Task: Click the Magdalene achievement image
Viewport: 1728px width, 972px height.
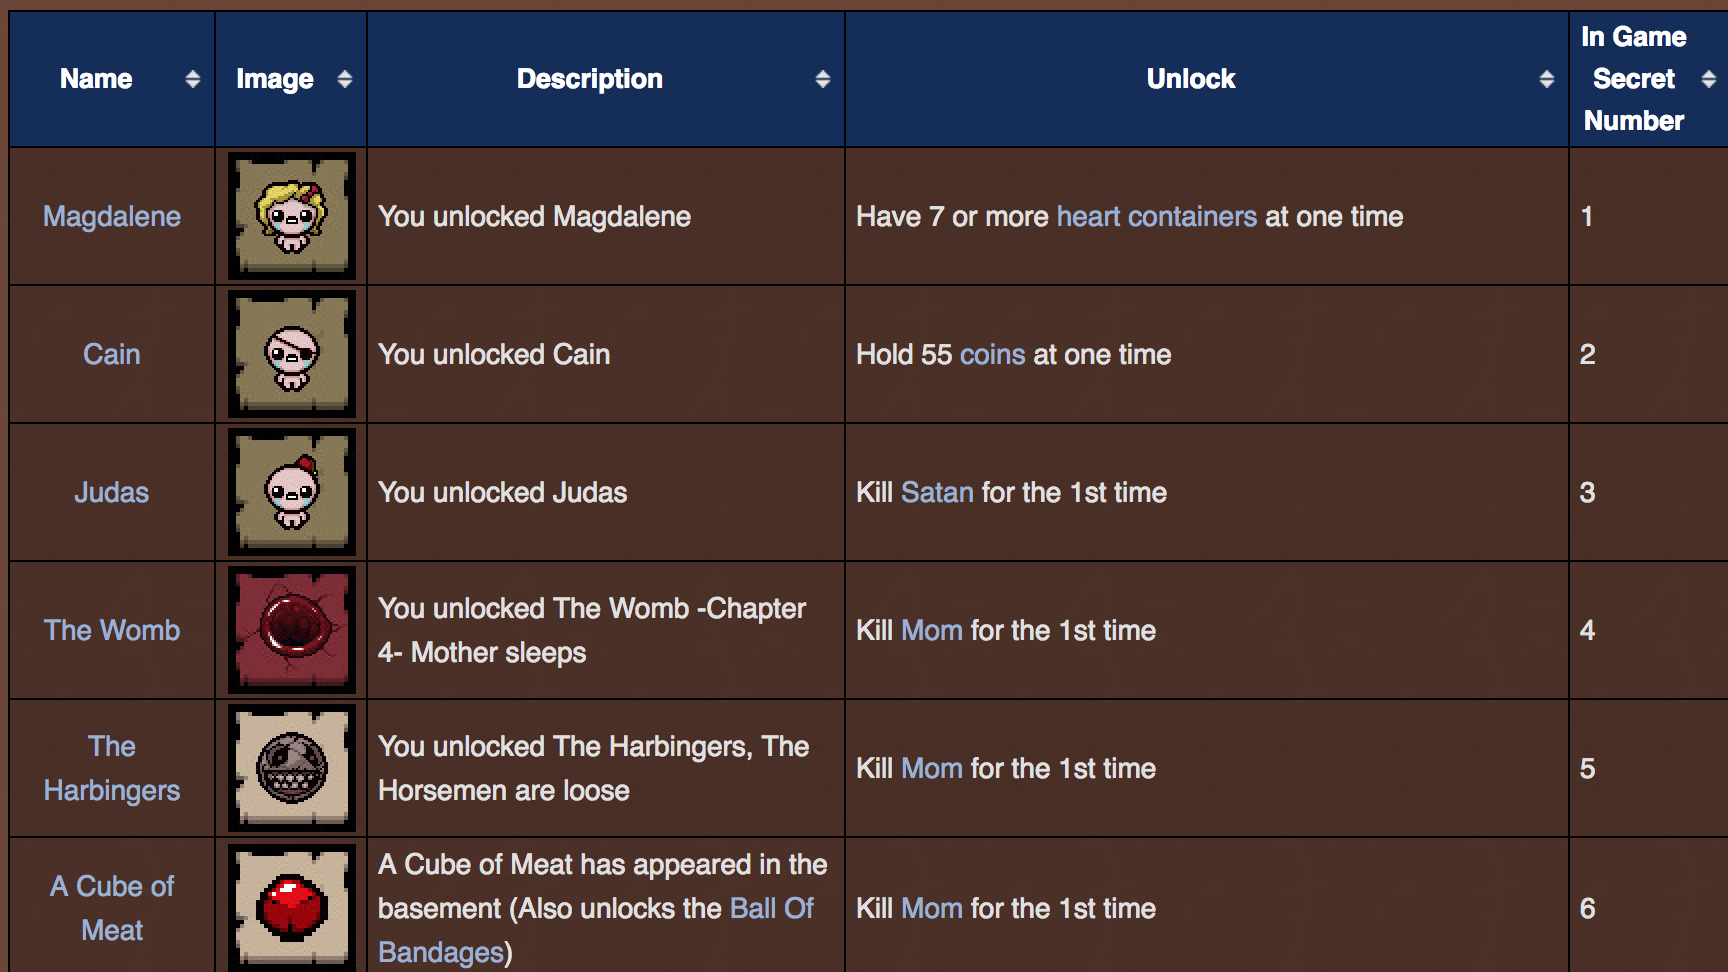Action: pyautogui.click(x=291, y=216)
